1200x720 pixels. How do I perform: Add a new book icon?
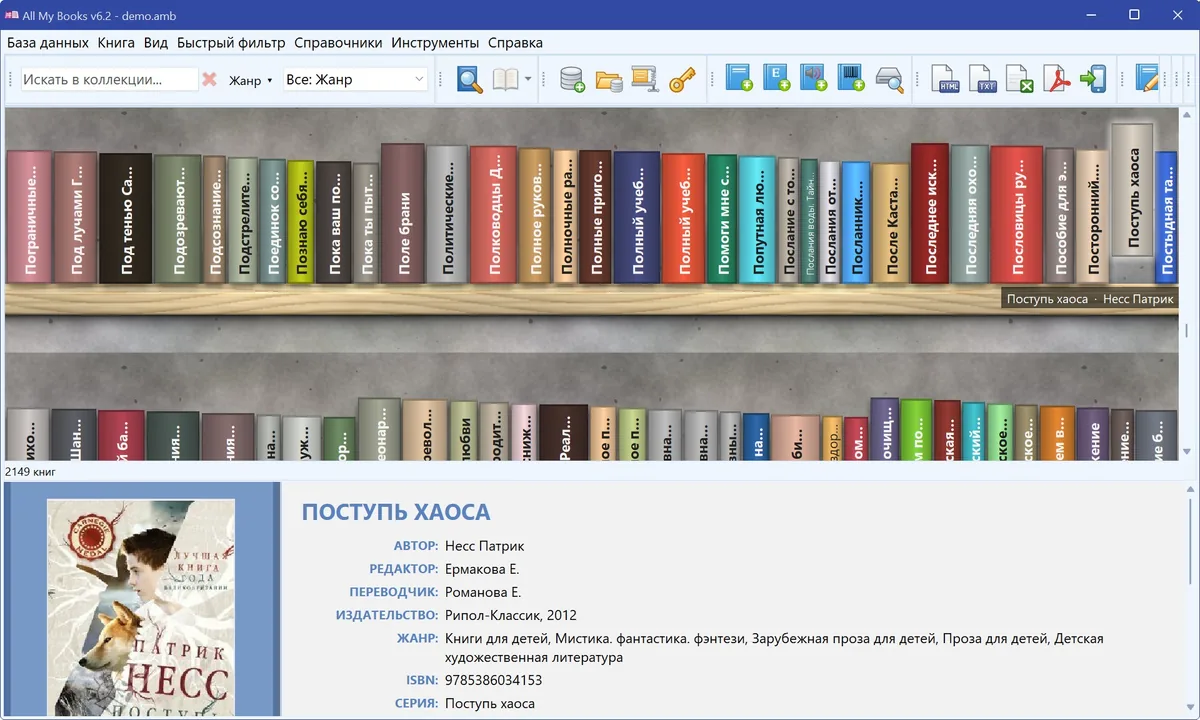pyautogui.click(x=739, y=79)
